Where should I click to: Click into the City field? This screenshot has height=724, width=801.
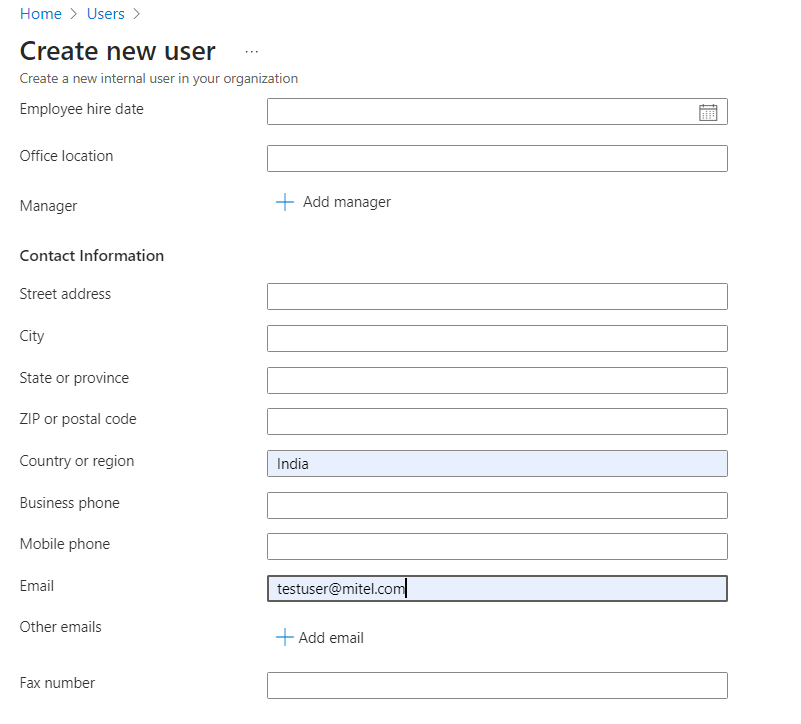click(x=497, y=339)
